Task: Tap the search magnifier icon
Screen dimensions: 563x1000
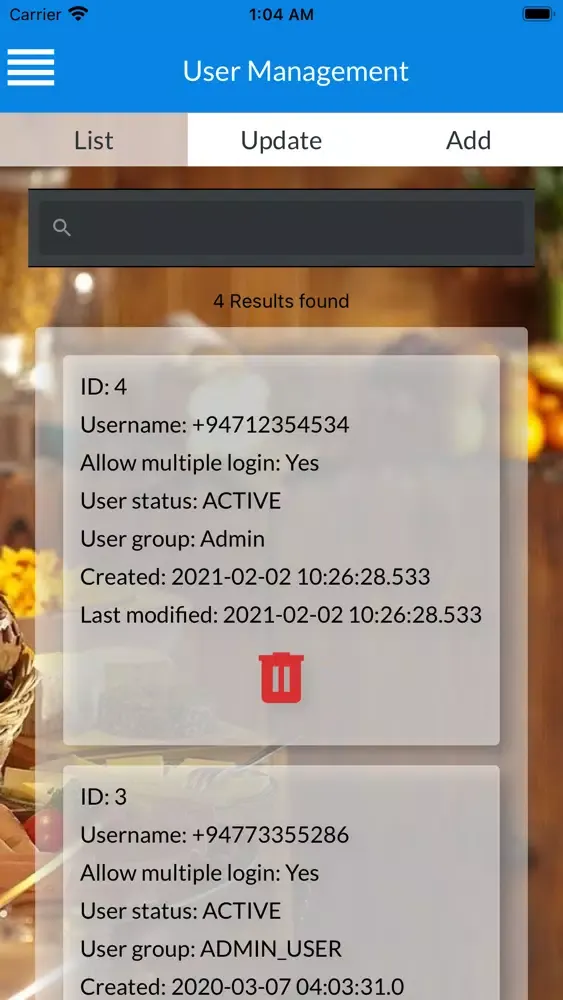Action: [x=62, y=228]
